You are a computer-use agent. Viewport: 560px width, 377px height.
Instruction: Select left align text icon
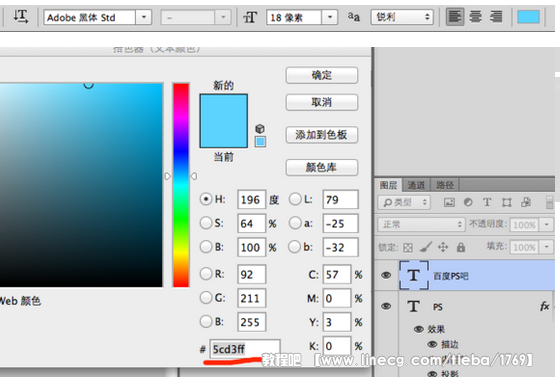click(455, 17)
